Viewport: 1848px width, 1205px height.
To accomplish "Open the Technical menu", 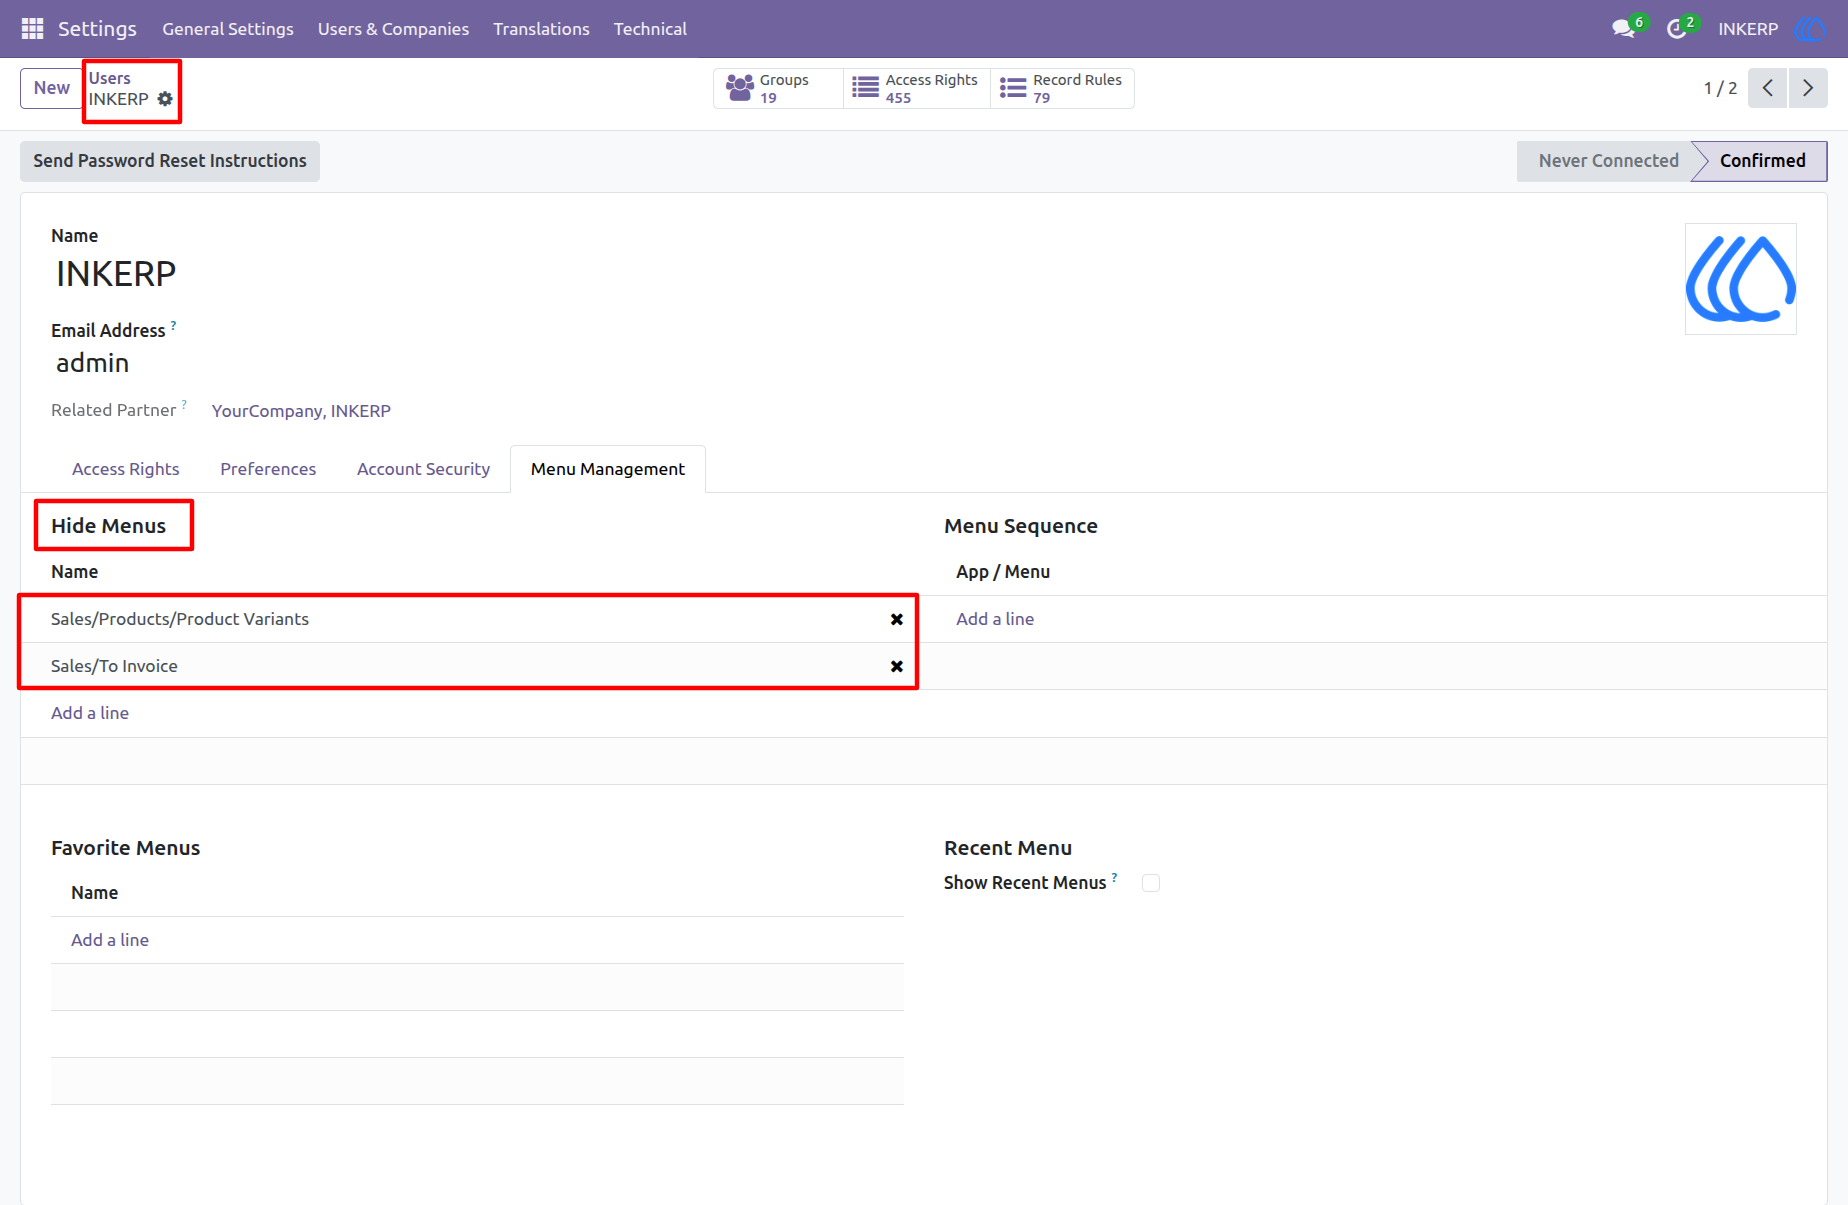I will (650, 29).
